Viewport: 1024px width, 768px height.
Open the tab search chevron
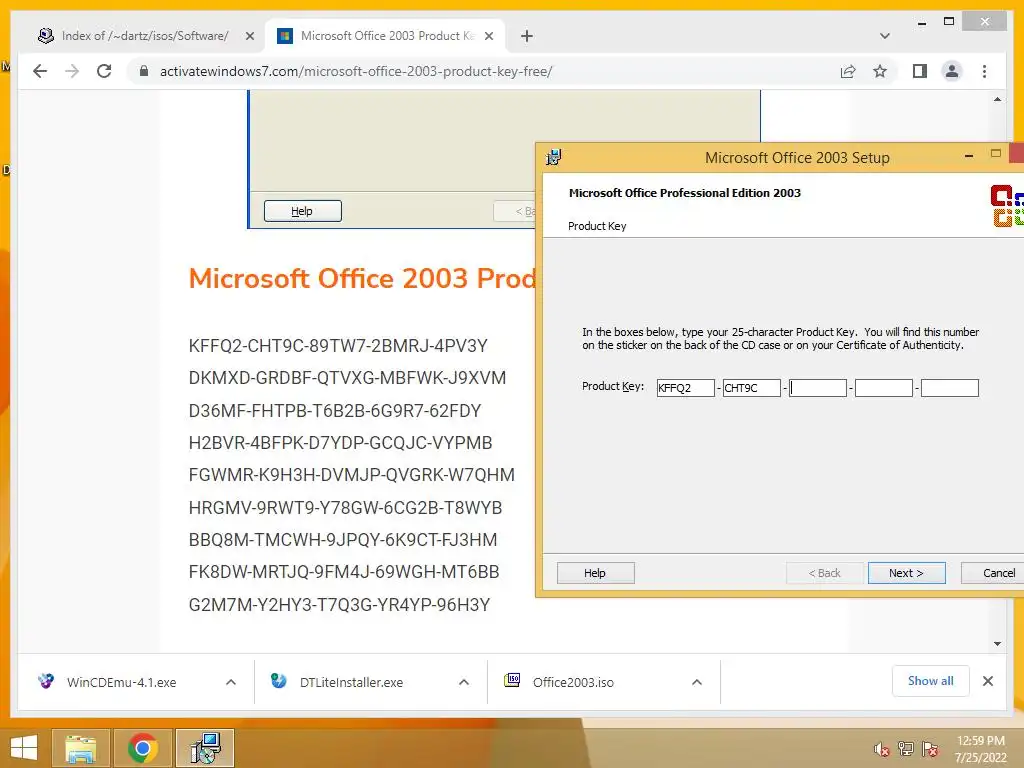[x=885, y=36]
